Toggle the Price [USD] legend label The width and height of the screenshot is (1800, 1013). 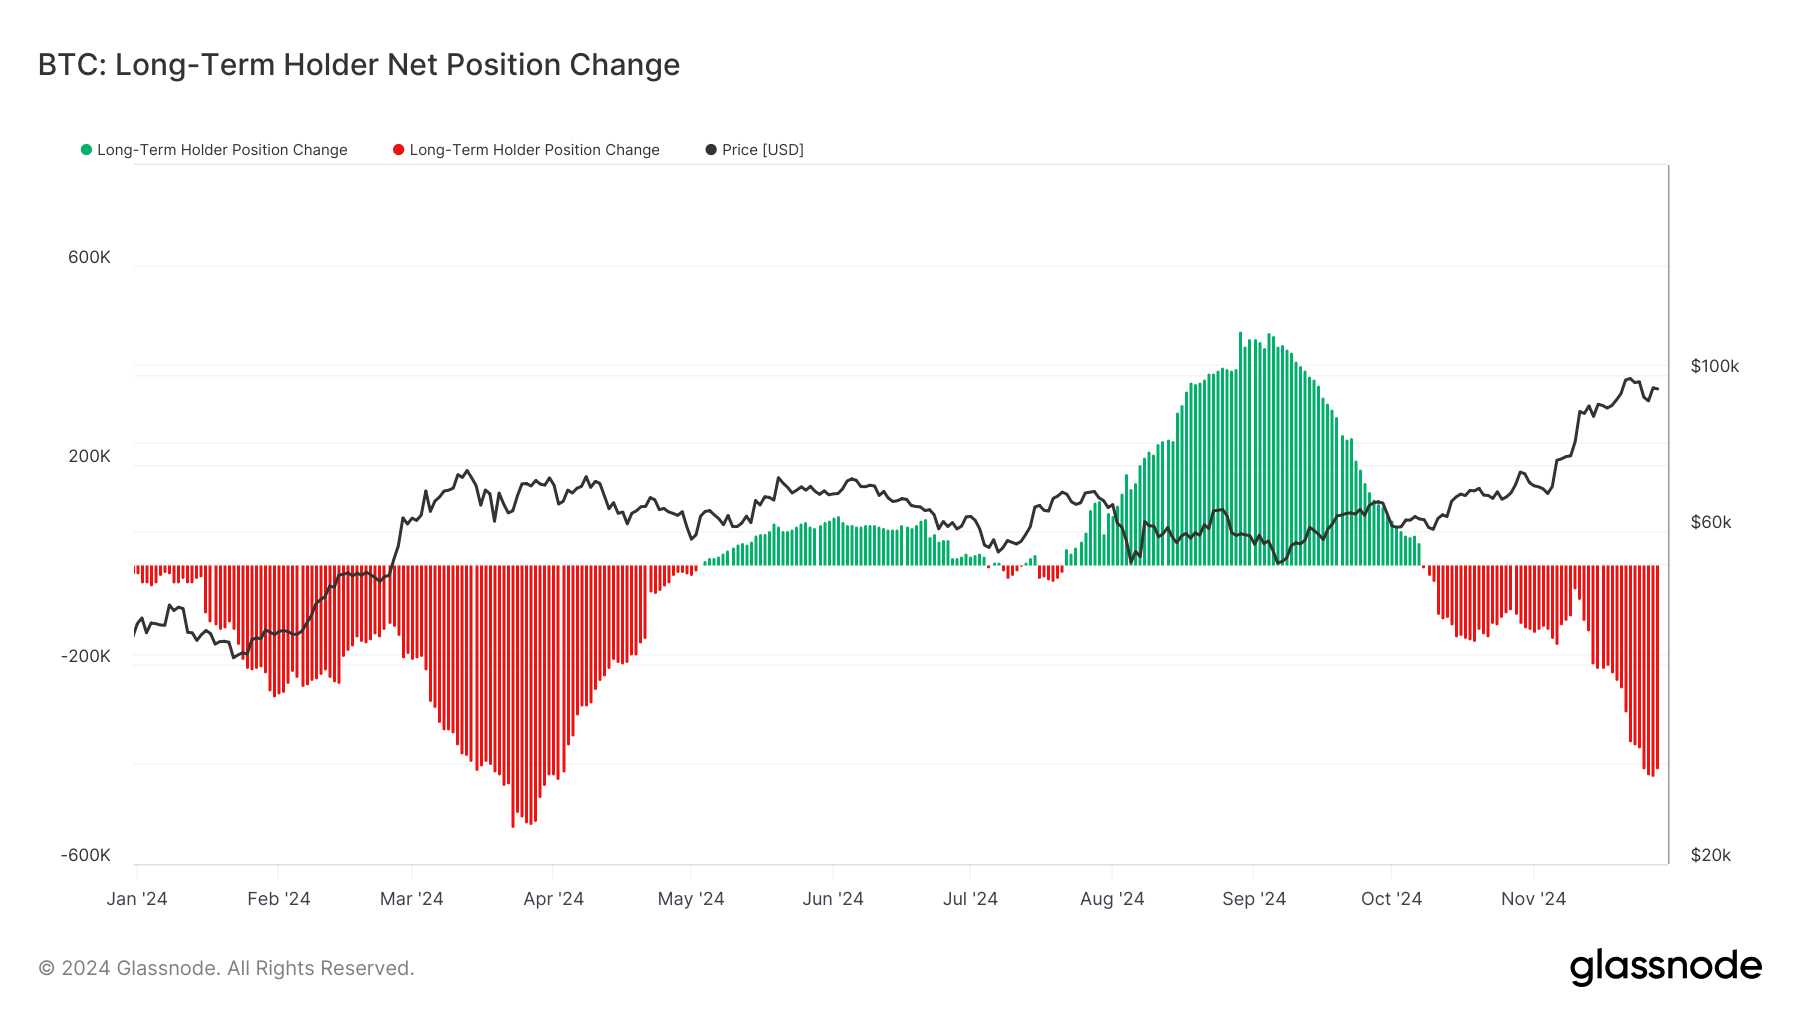click(762, 150)
